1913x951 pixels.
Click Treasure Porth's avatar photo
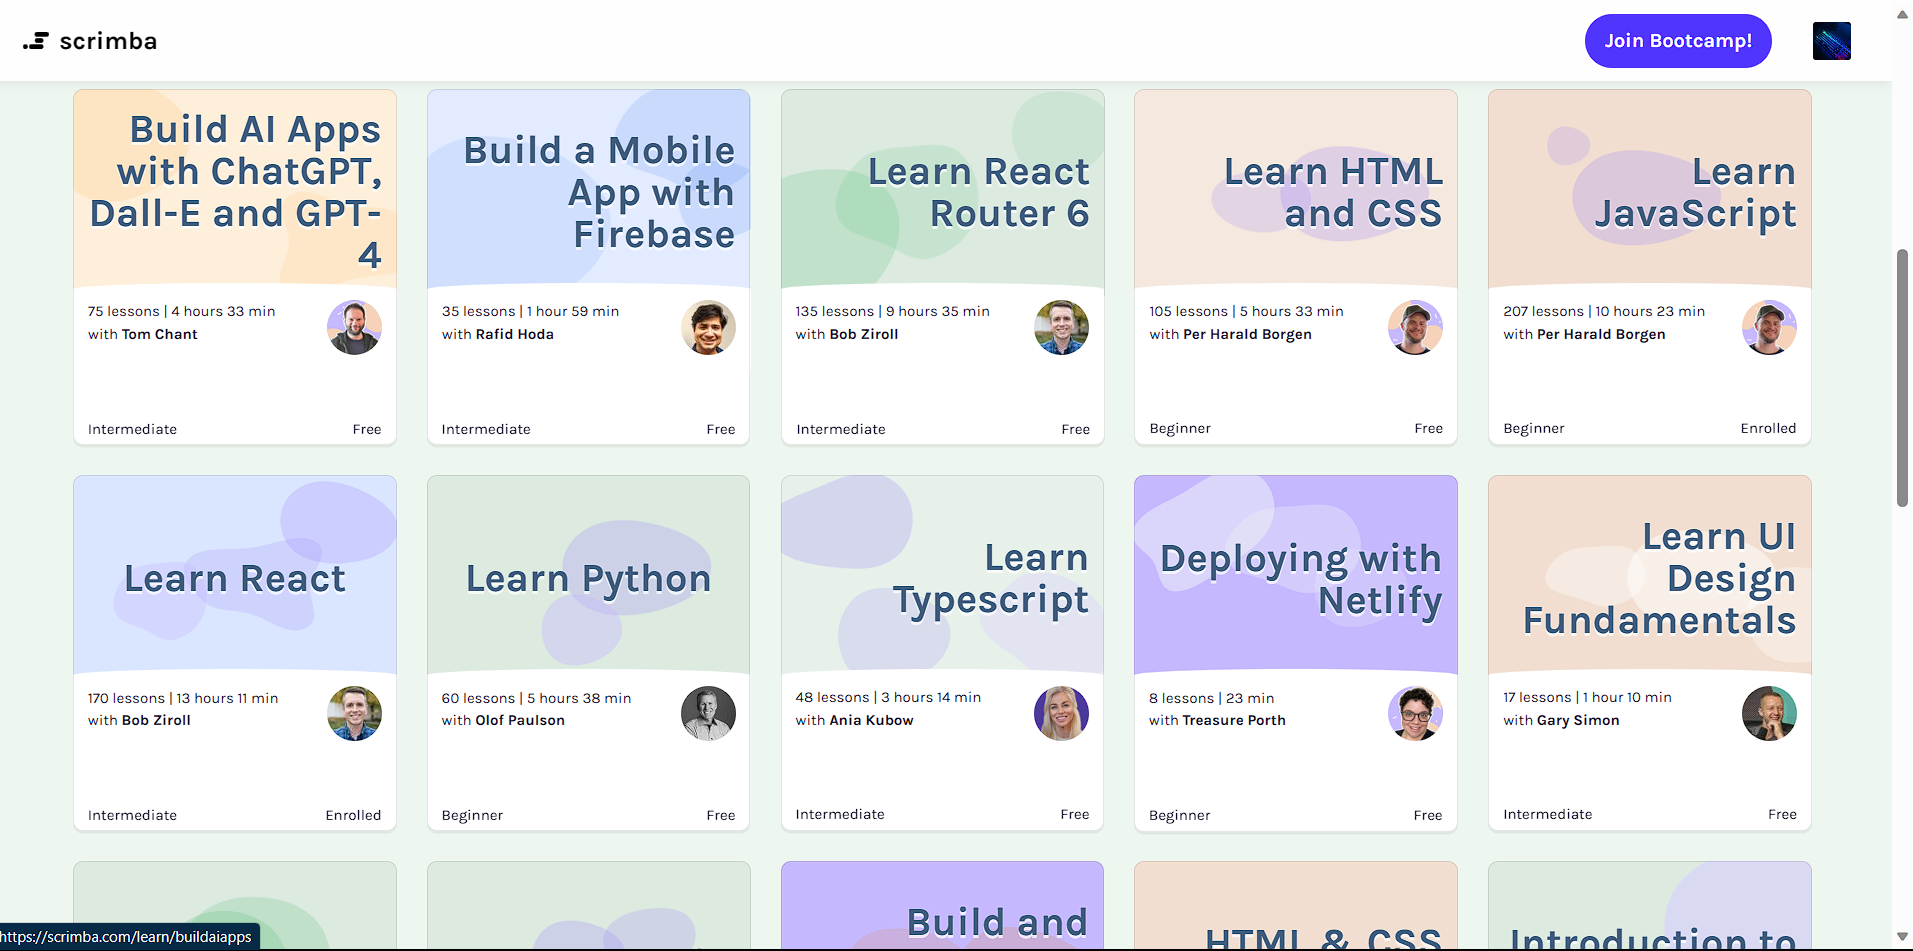[x=1415, y=713]
